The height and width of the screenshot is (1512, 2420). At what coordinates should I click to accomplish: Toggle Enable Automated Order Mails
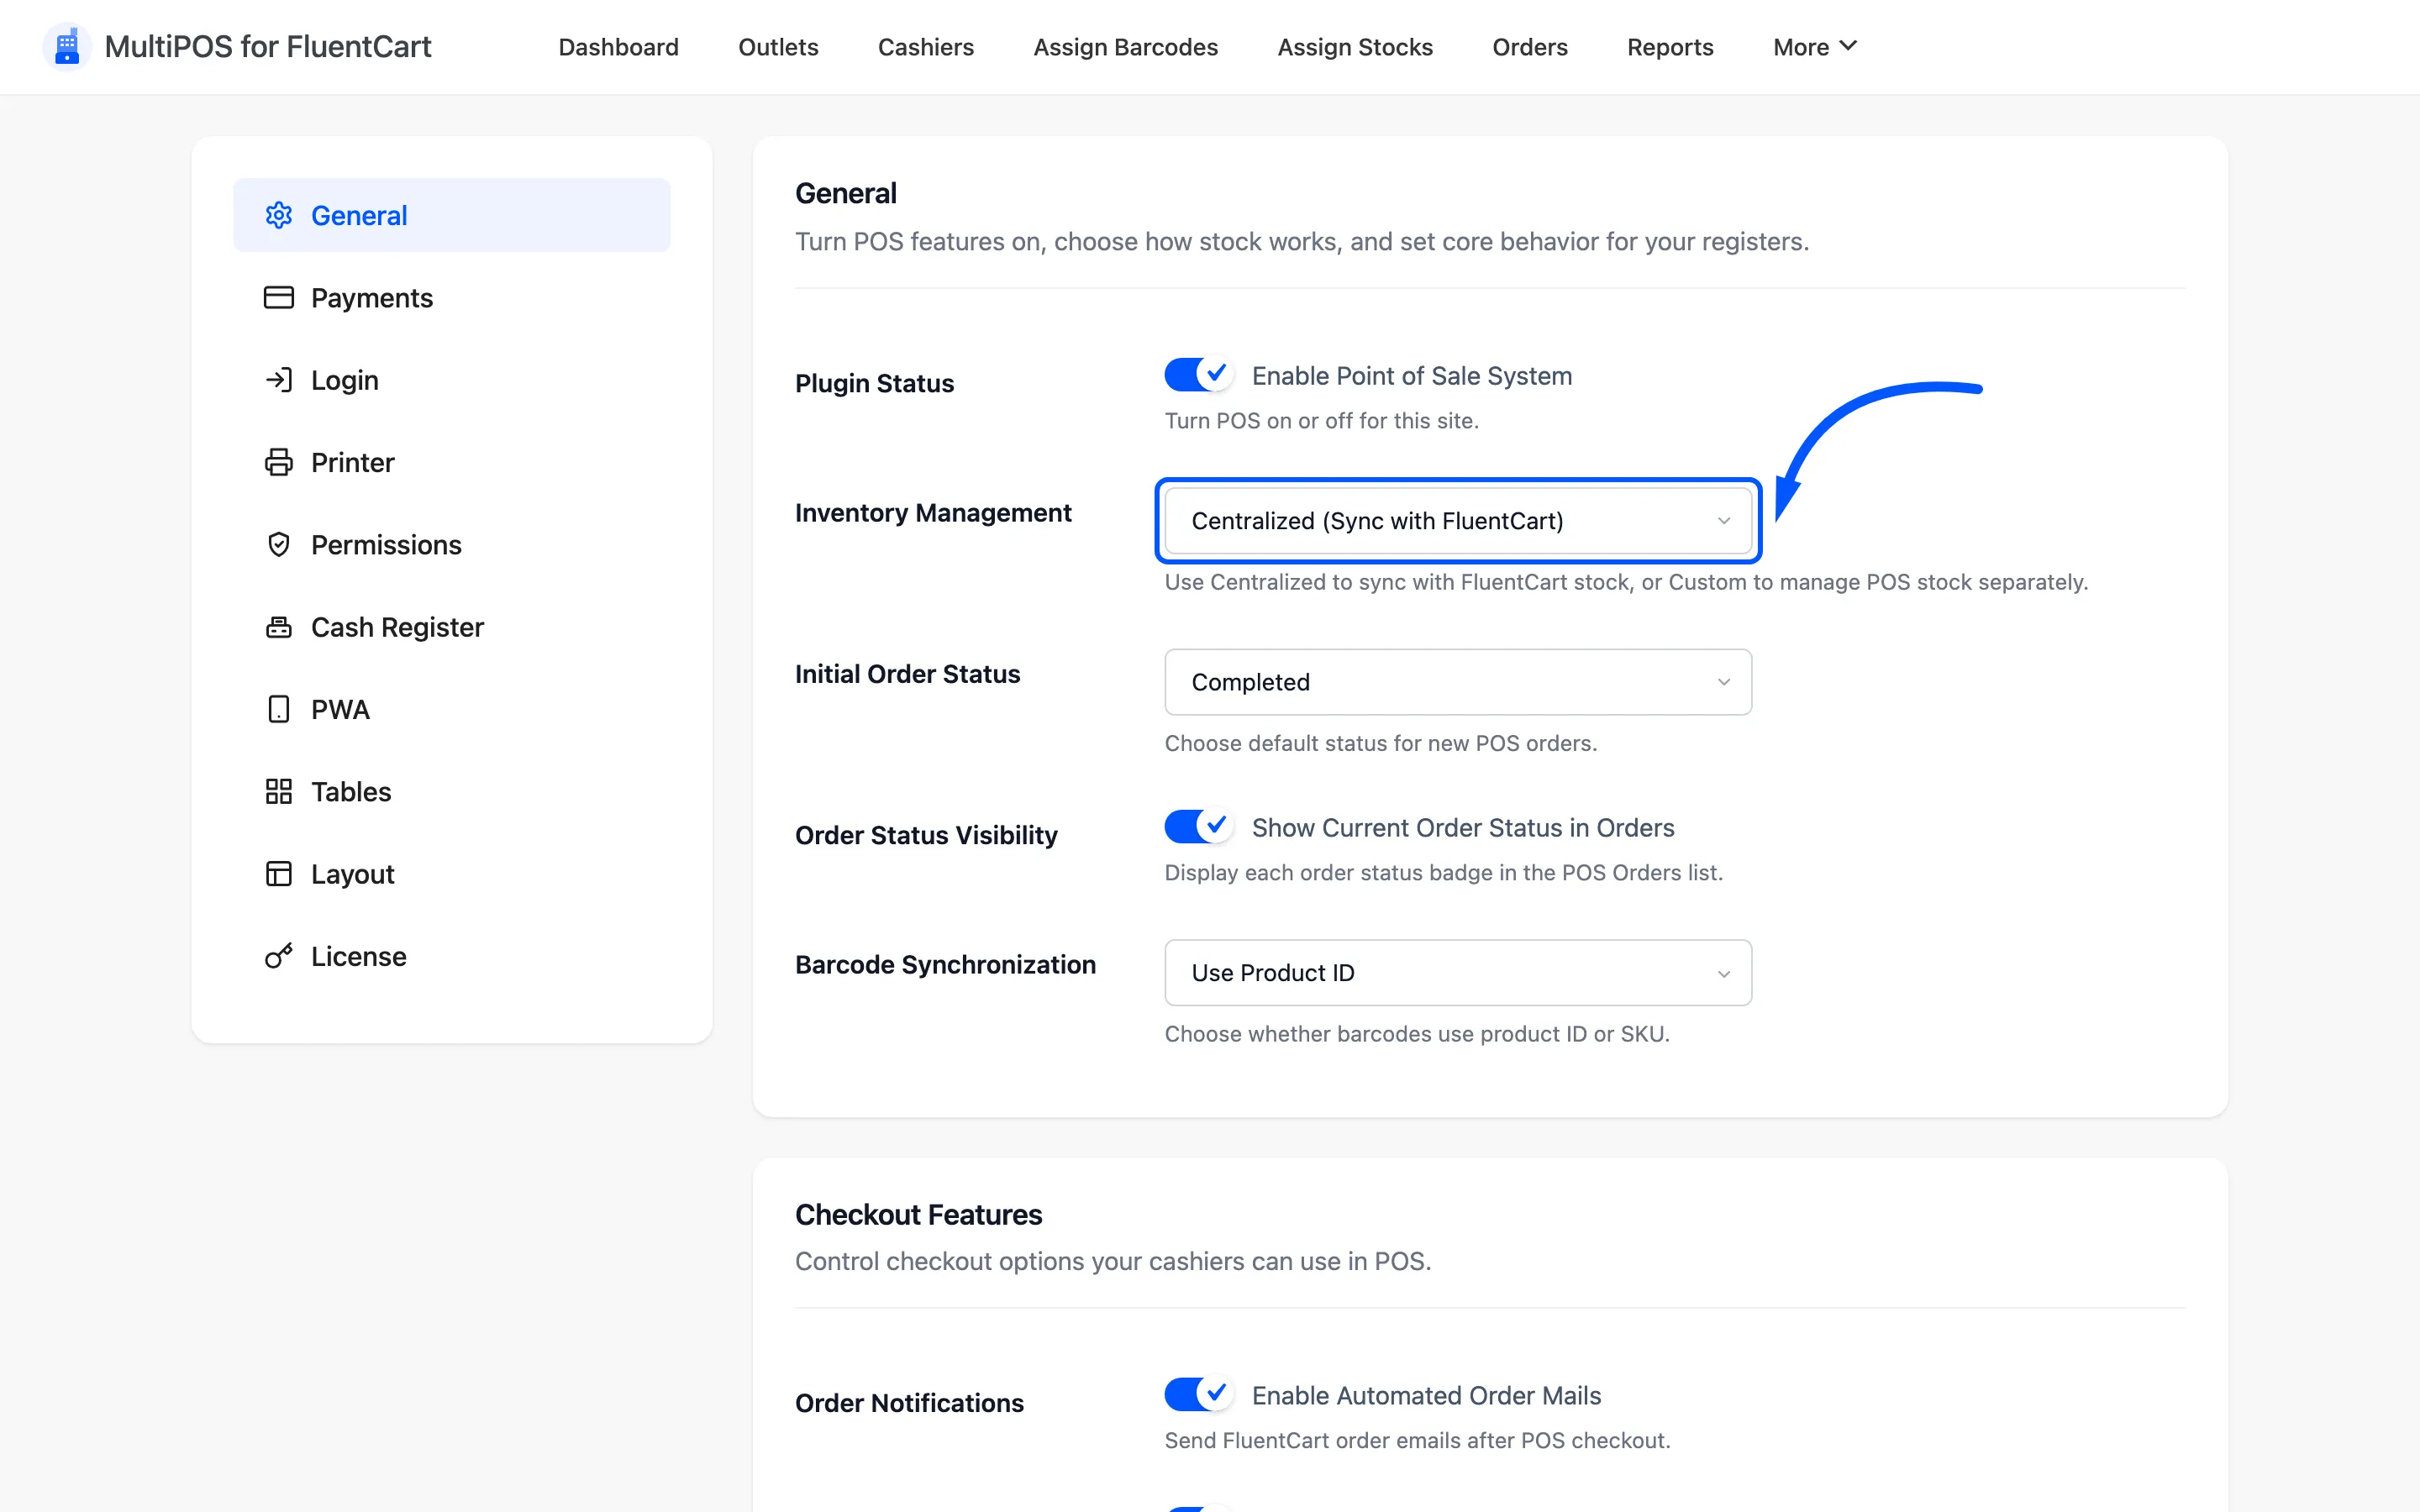point(1198,1394)
